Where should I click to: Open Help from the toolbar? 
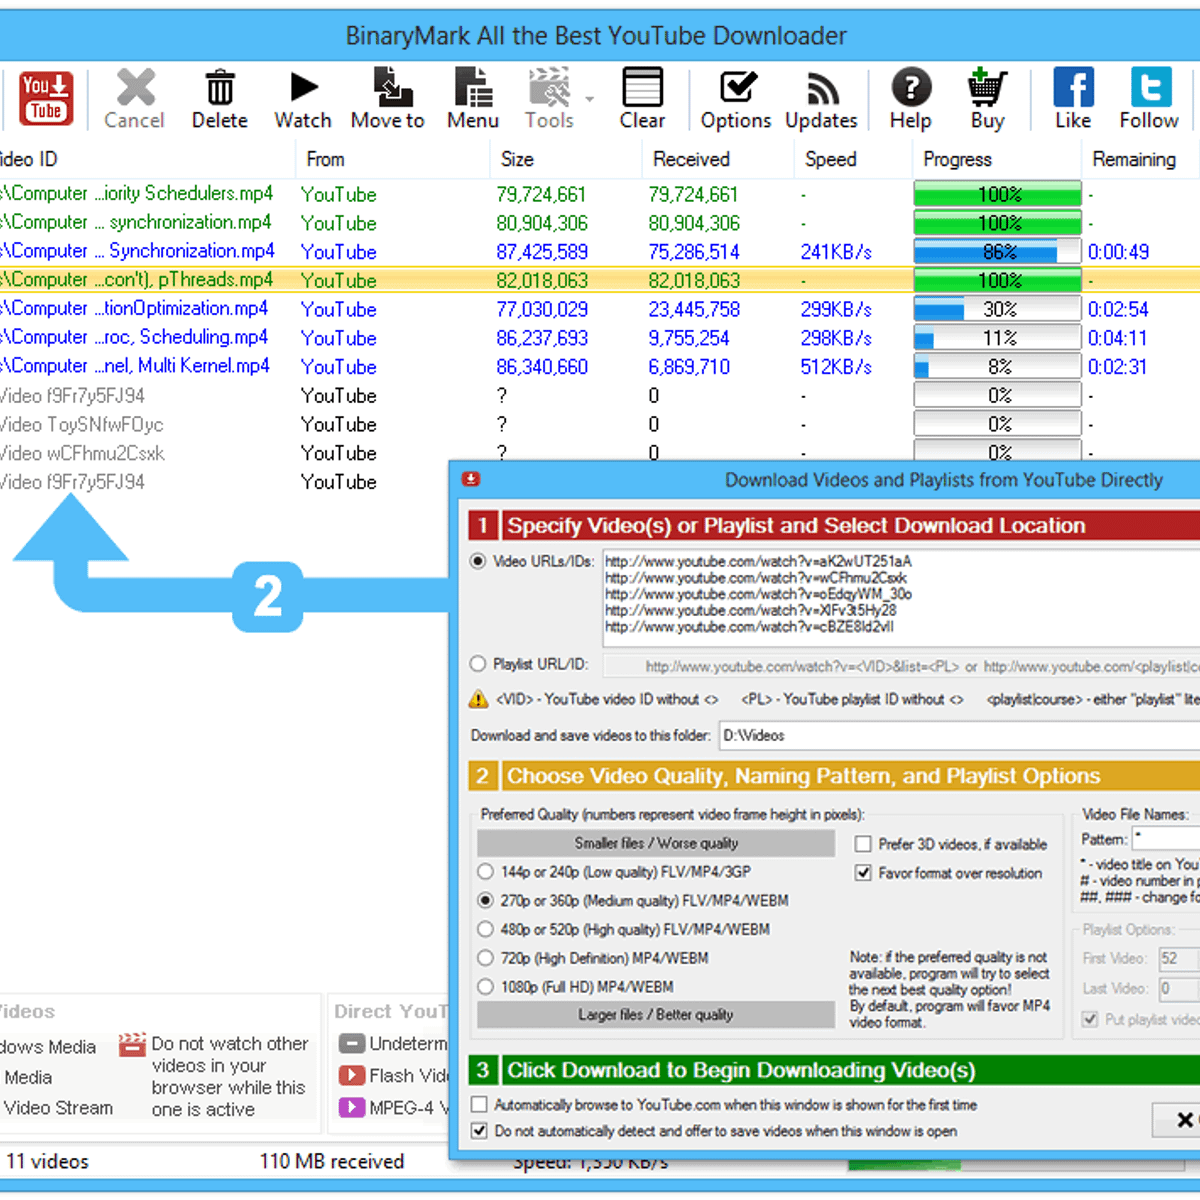point(911,99)
